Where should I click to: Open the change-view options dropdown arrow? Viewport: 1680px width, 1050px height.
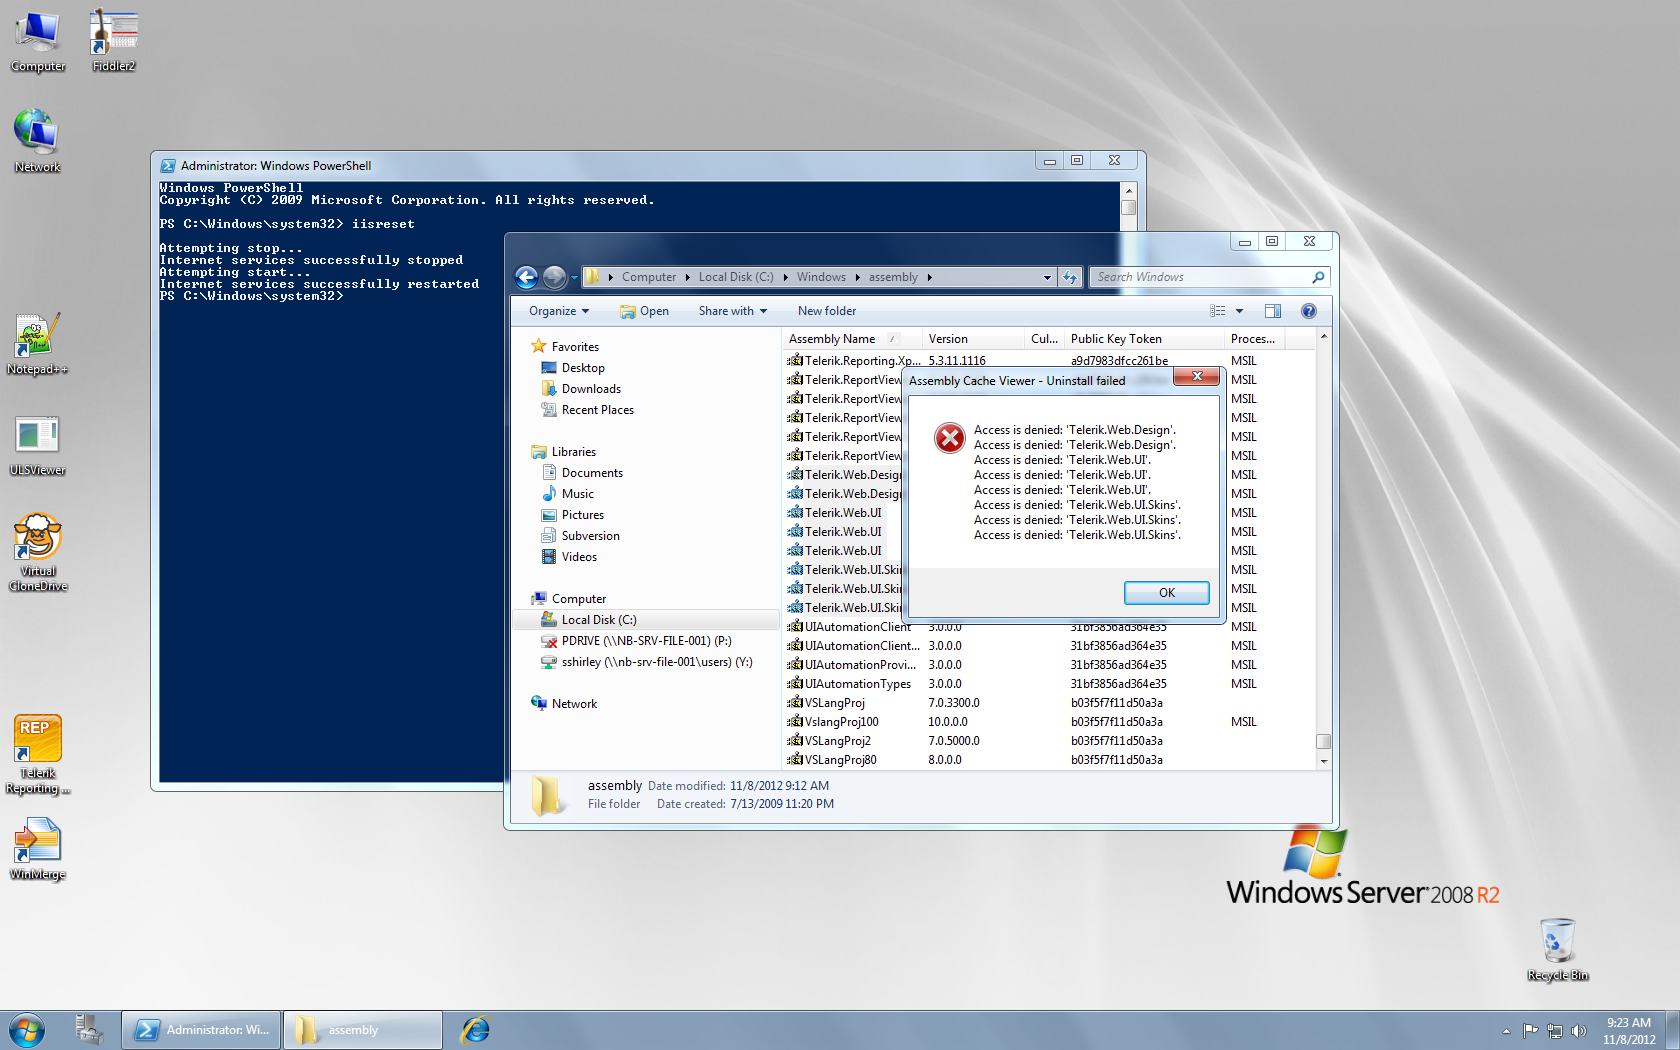1240,311
